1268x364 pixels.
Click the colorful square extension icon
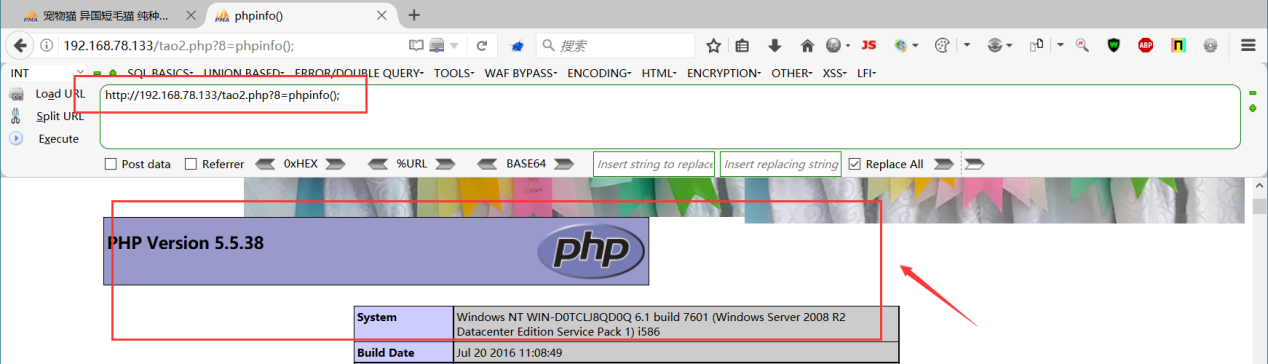tap(1179, 46)
